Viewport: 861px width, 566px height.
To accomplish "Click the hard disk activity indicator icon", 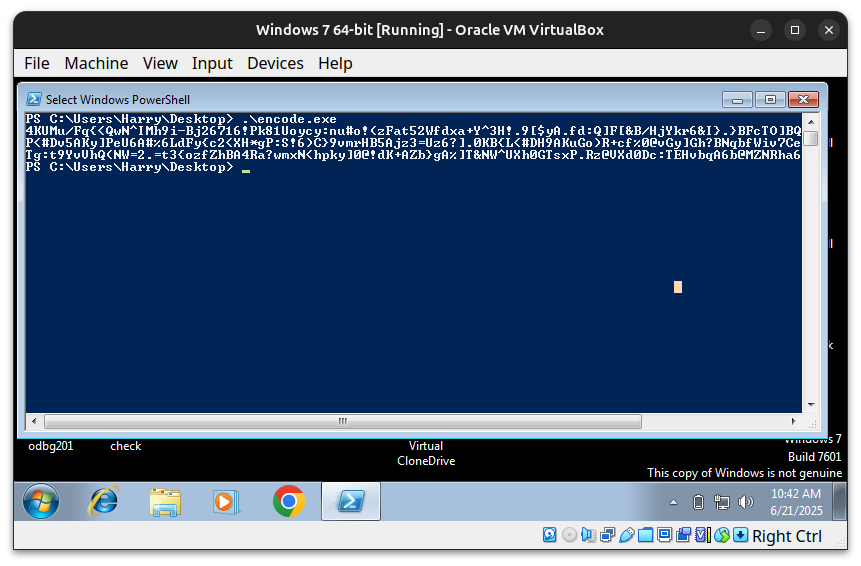I will (x=549, y=535).
